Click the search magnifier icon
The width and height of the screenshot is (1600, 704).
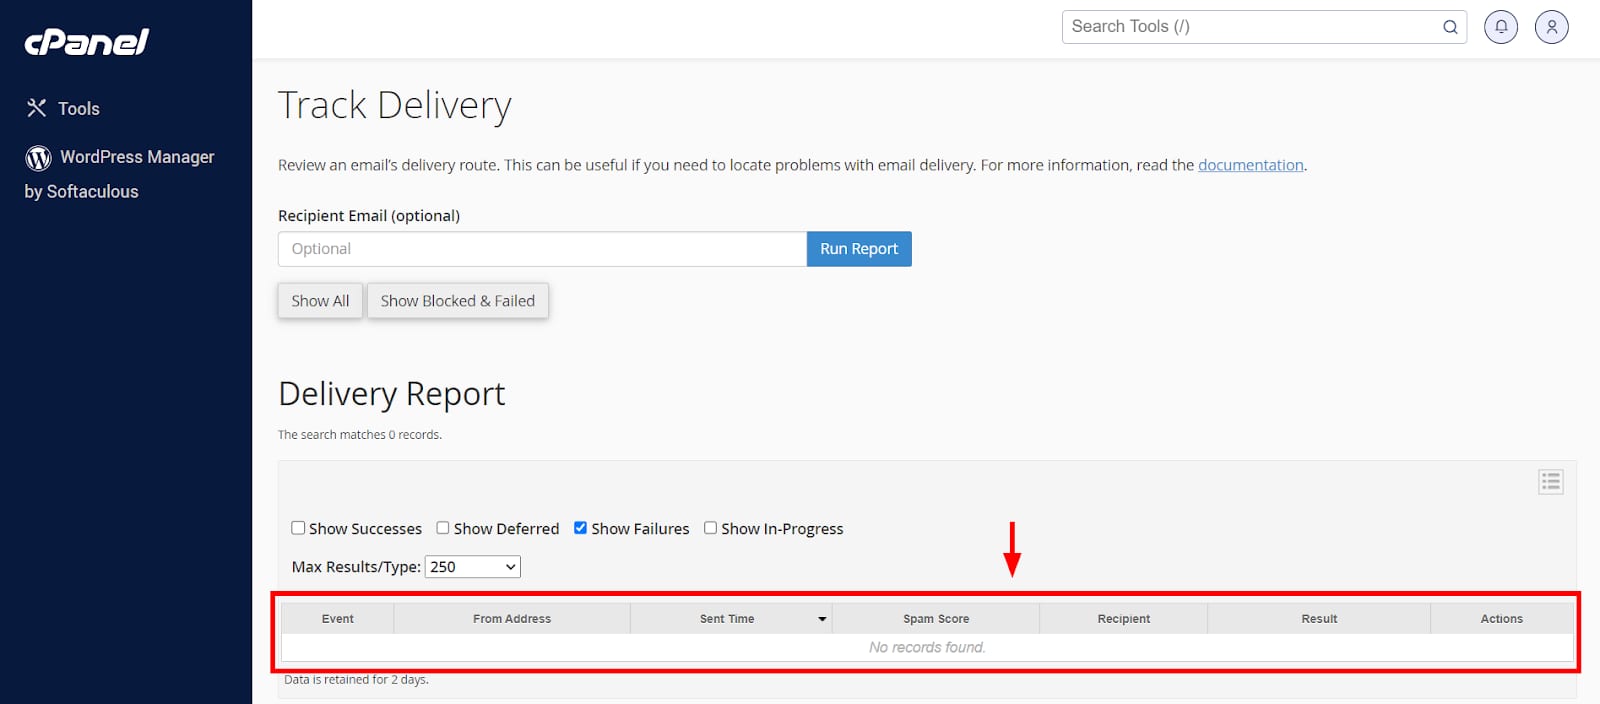pyautogui.click(x=1449, y=27)
